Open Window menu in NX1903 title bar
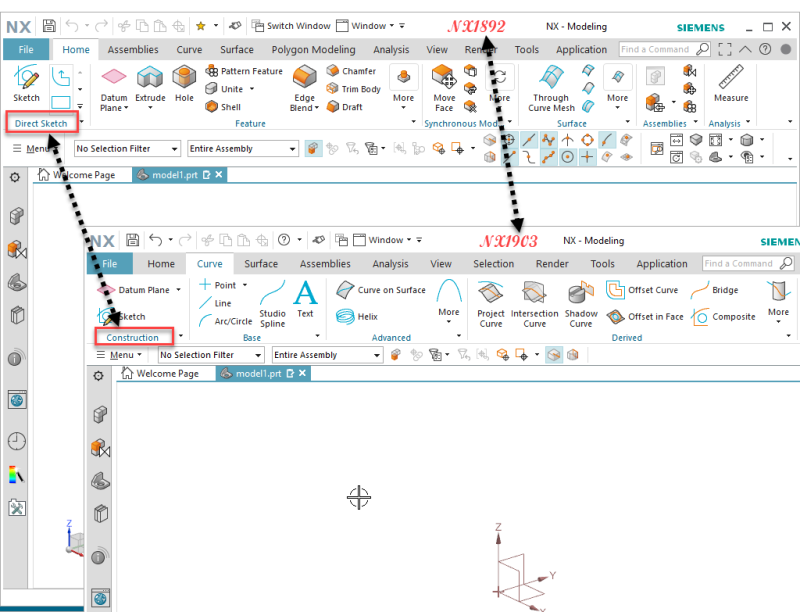Viewport: 800px width, 612px height. [382, 240]
